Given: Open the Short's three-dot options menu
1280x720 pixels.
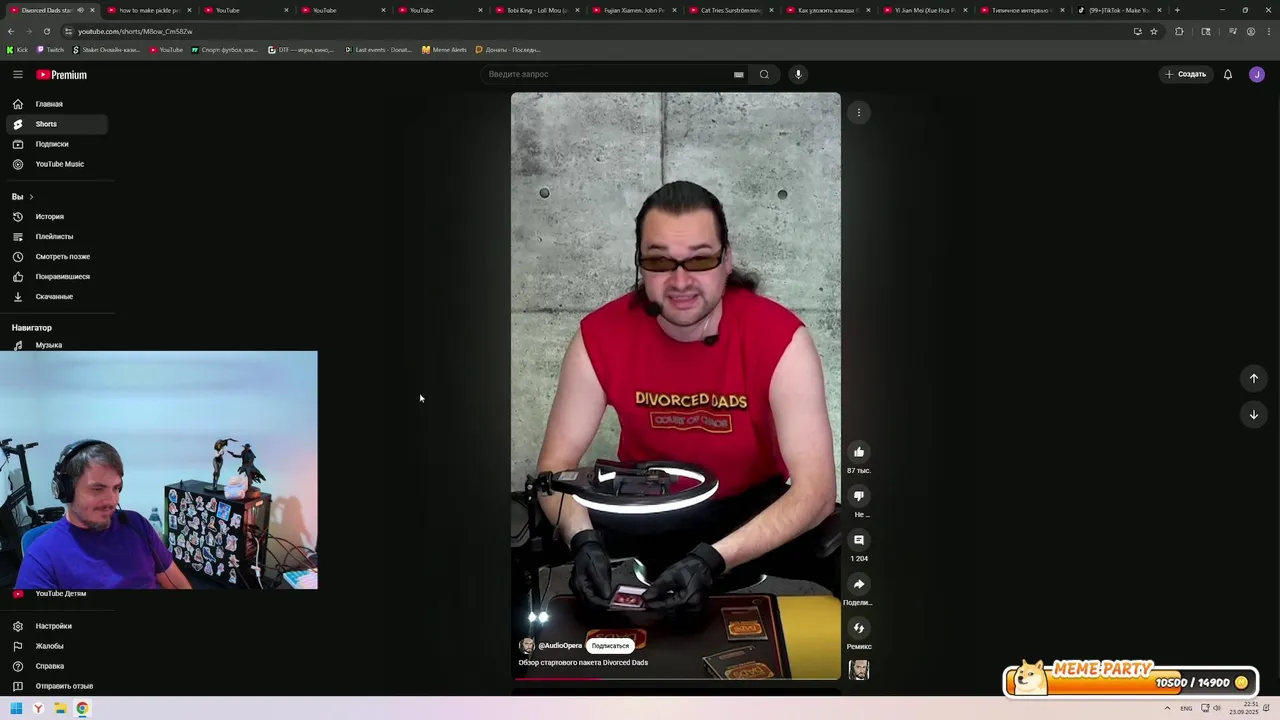Looking at the screenshot, I should 859,112.
